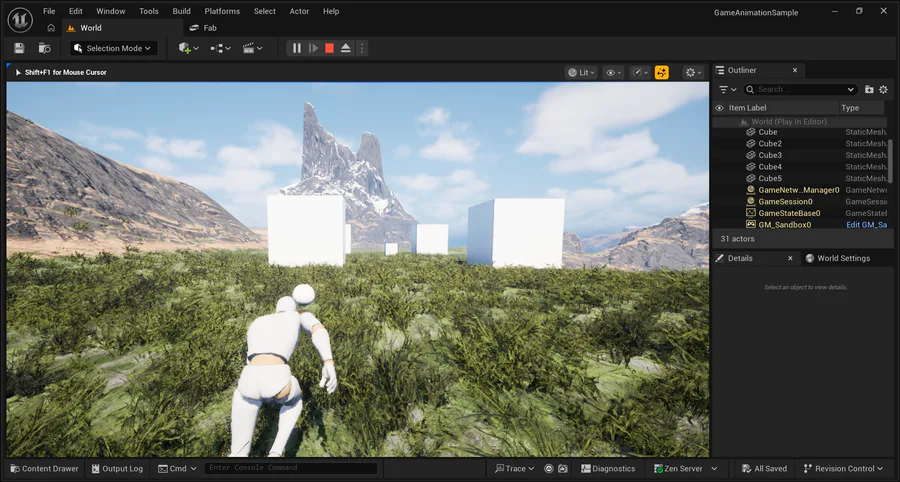The image size is (900, 482).
Task: Click the home icon beside World tab
Action: point(51,28)
